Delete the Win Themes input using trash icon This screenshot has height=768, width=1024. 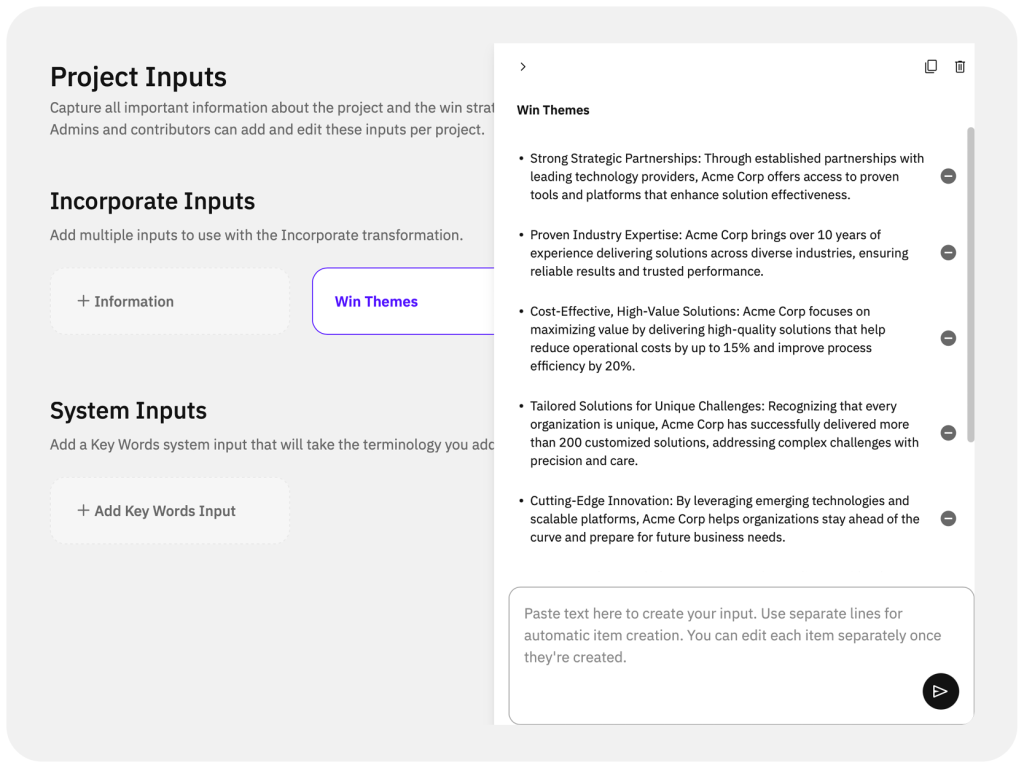click(959, 66)
